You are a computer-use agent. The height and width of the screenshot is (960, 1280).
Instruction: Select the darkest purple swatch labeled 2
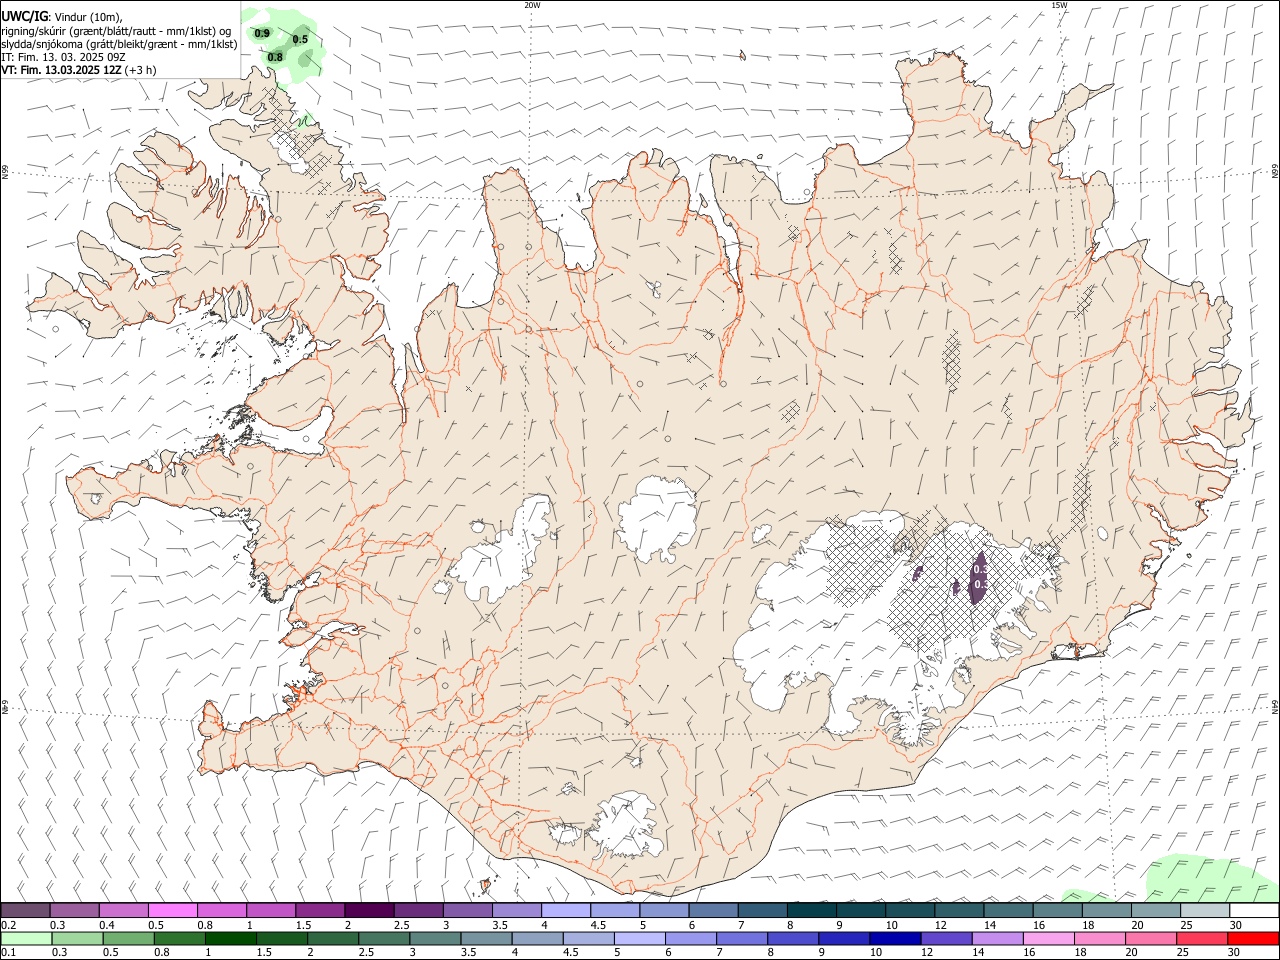(x=369, y=910)
